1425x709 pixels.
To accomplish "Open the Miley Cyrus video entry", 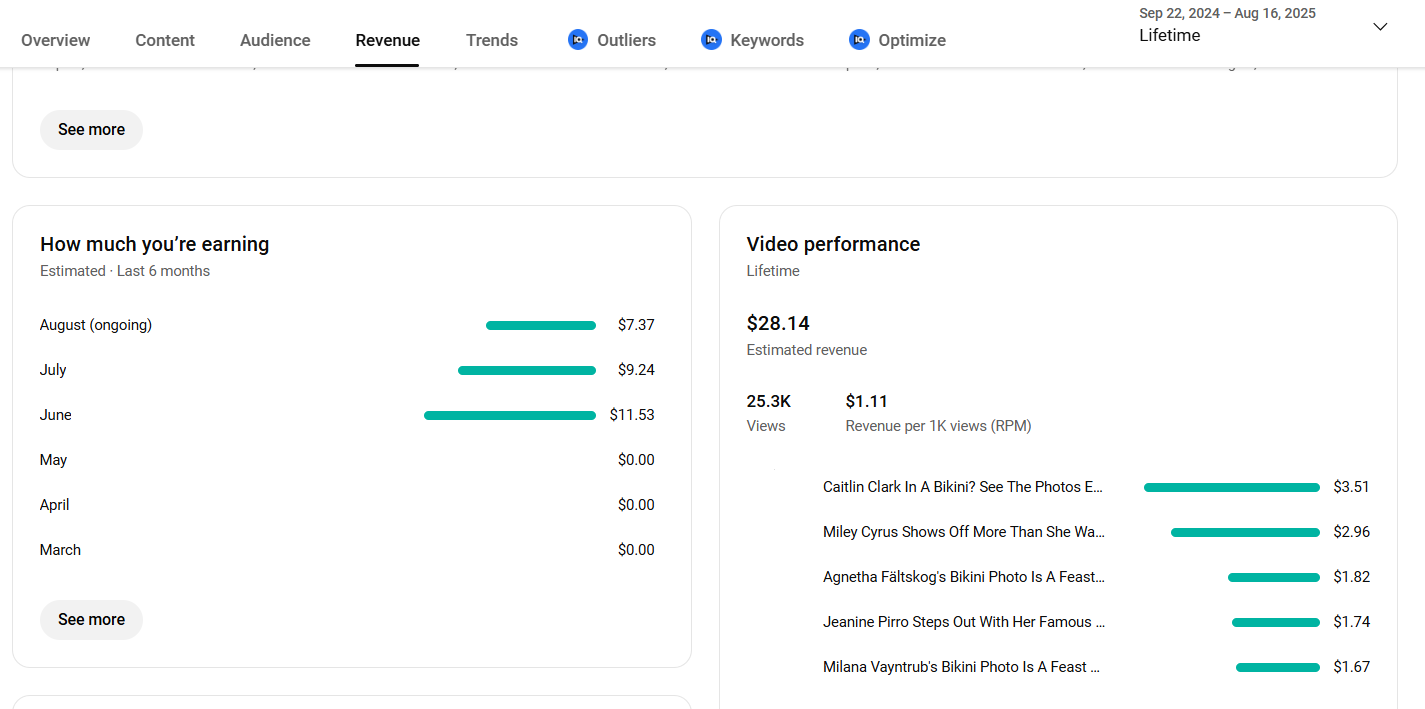I will (963, 532).
